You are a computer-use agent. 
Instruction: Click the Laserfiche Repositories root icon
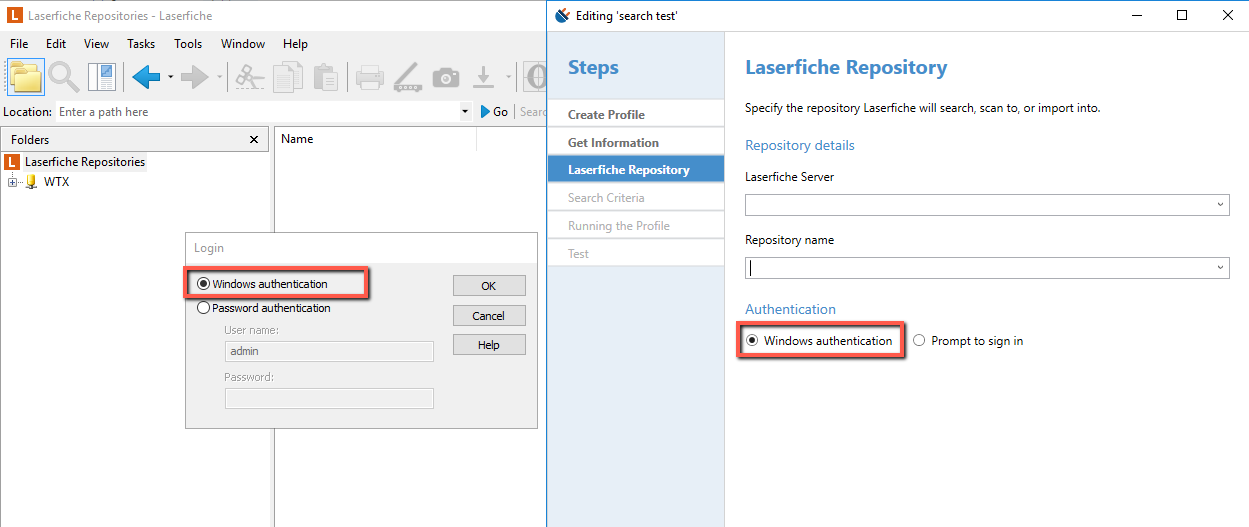click(x=12, y=162)
